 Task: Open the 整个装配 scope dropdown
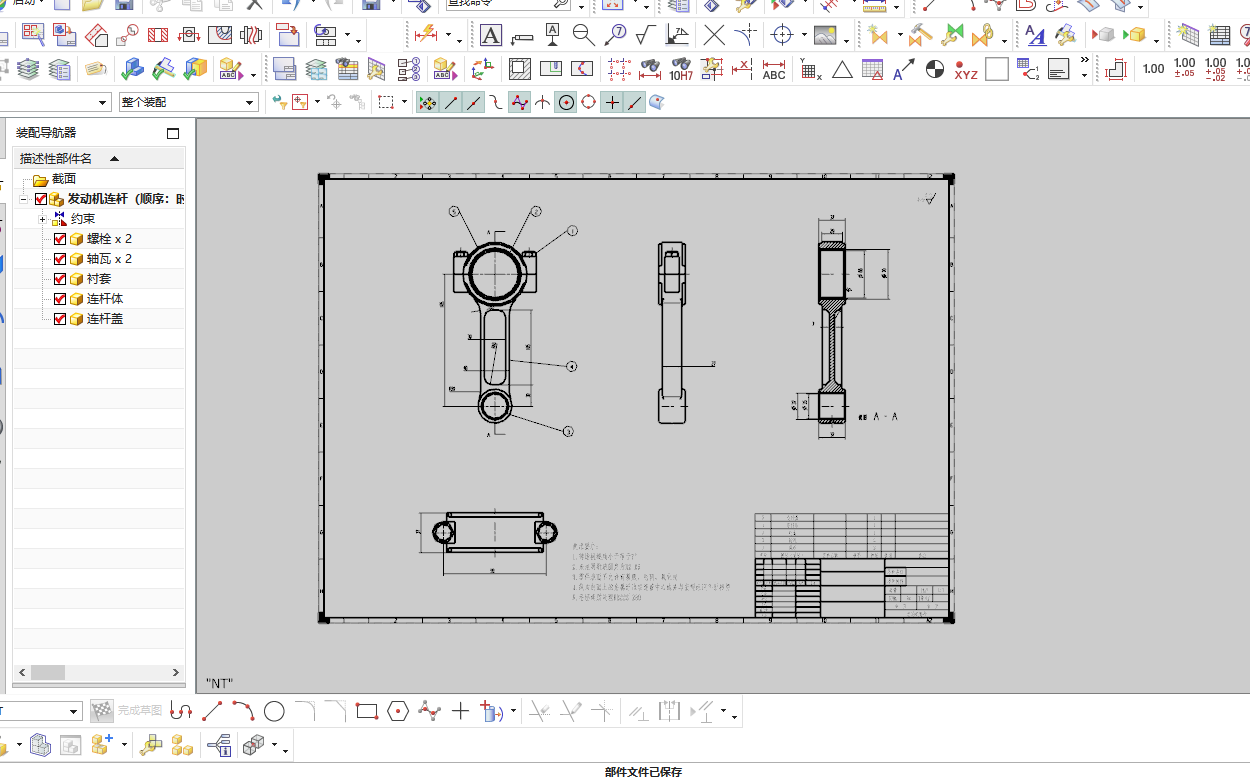188,103
